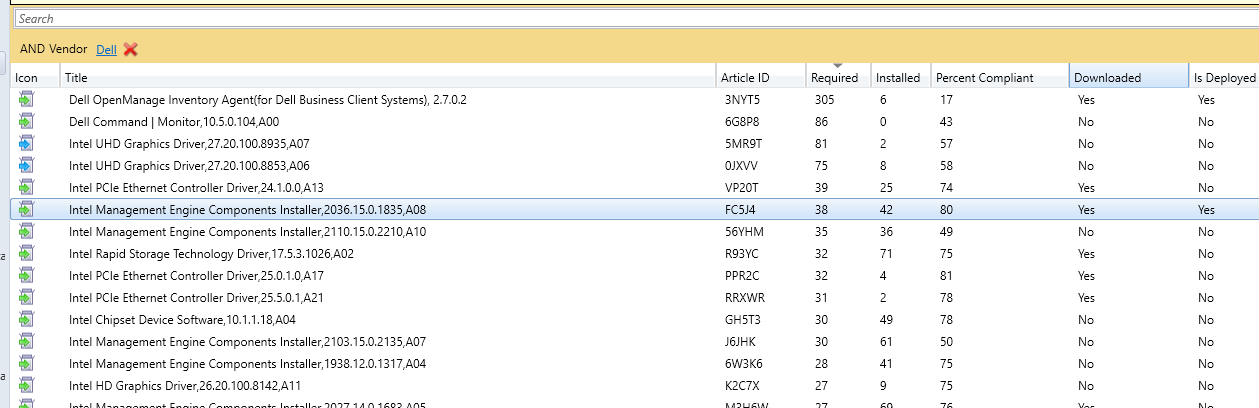Click icon for Intel Rapid Storage Technology Driver
The image size is (1259, 408).
tap(26, 254)
